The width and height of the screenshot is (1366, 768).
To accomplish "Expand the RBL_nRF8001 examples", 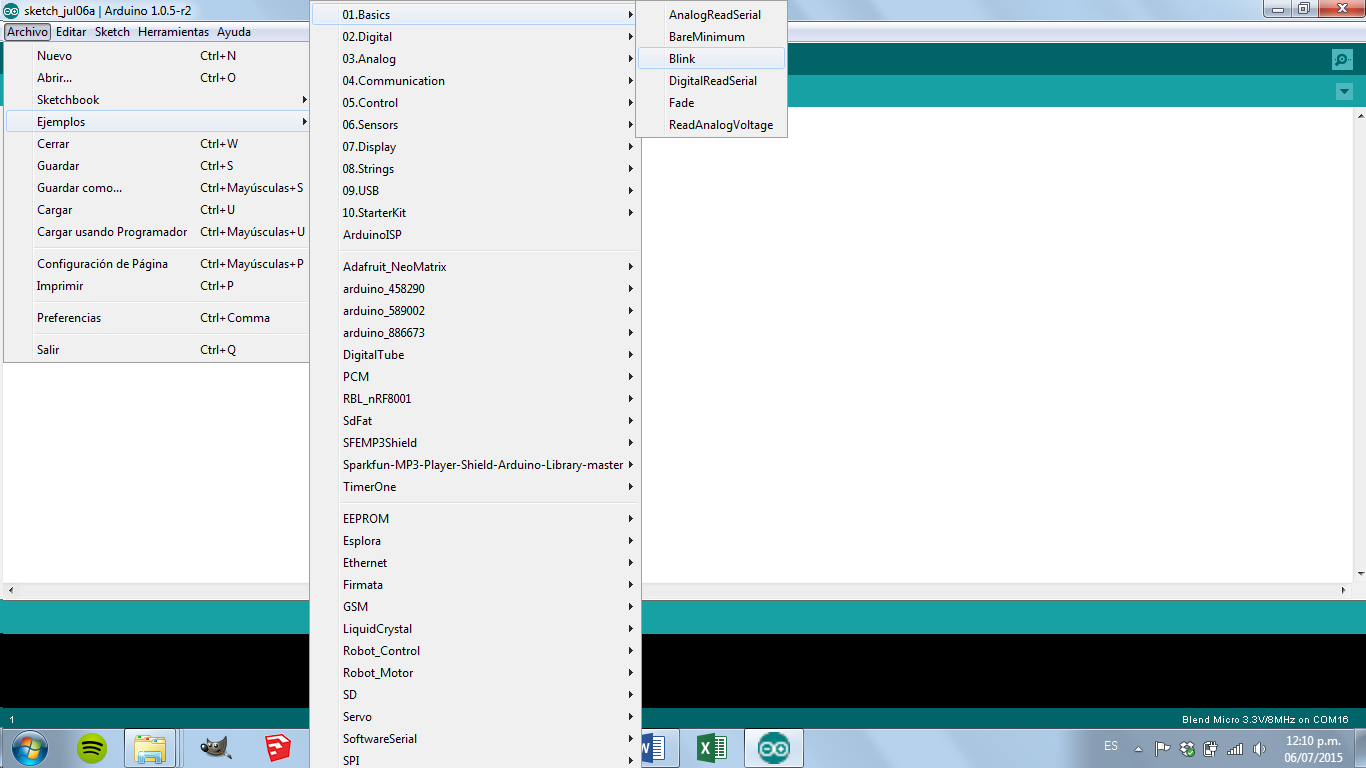I will [475, 399].
